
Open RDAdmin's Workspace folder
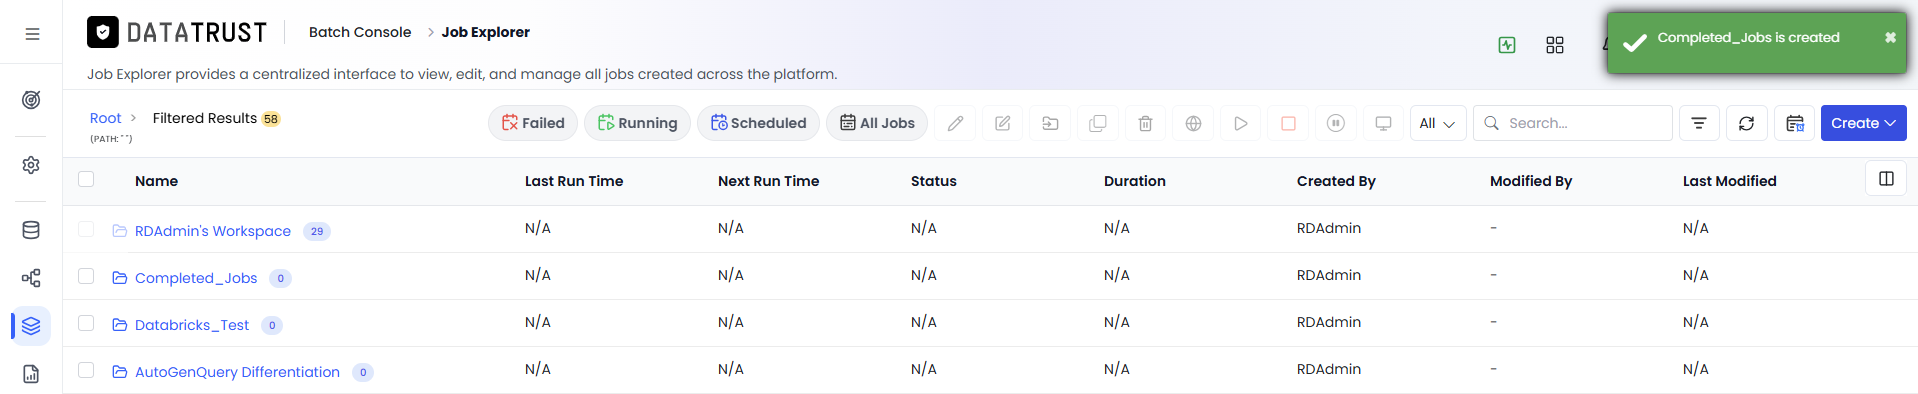(x=213, y=231)
